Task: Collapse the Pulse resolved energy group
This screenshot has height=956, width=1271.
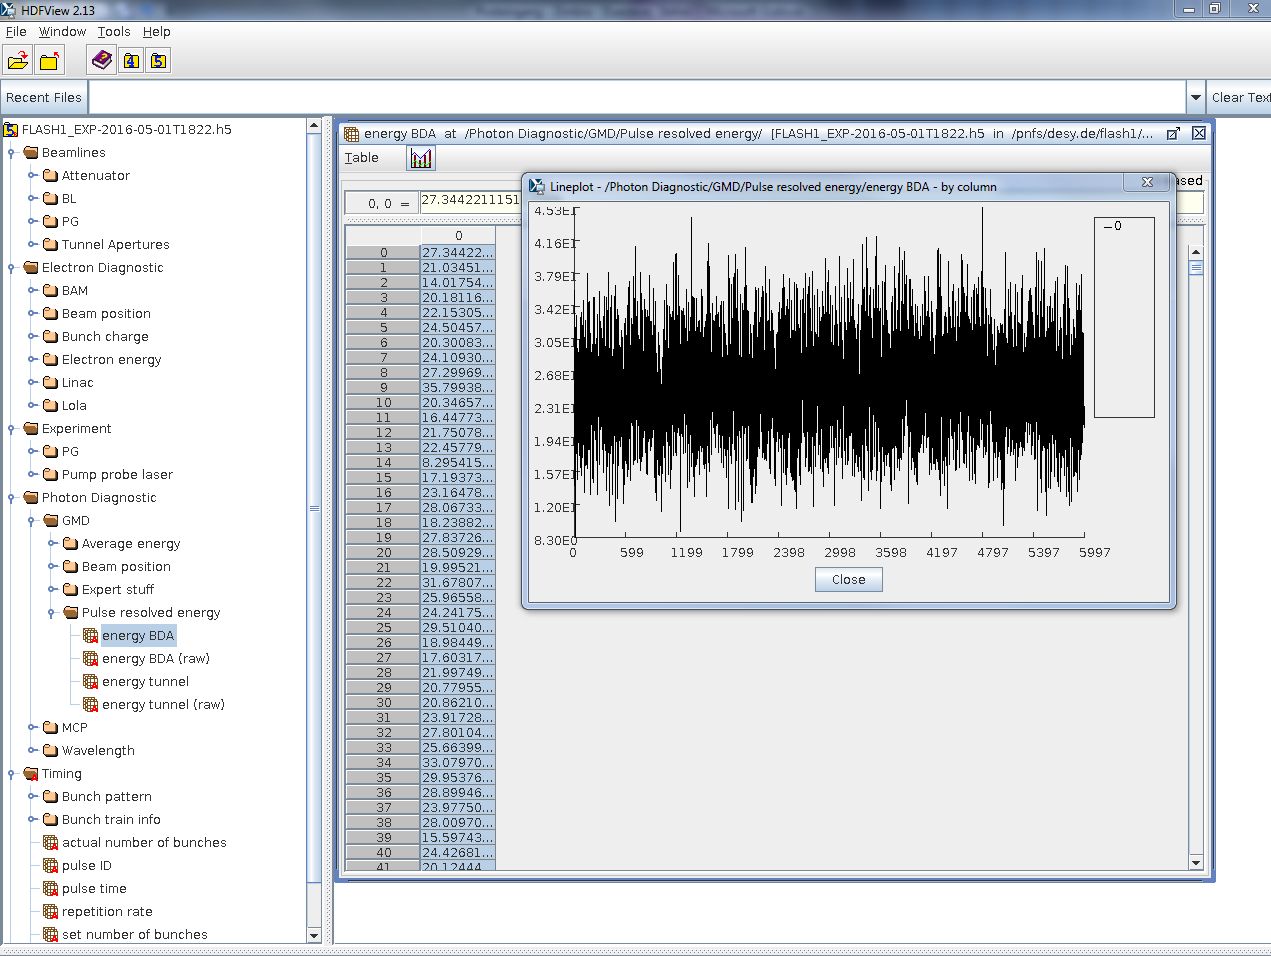Action: coord(52,612)
